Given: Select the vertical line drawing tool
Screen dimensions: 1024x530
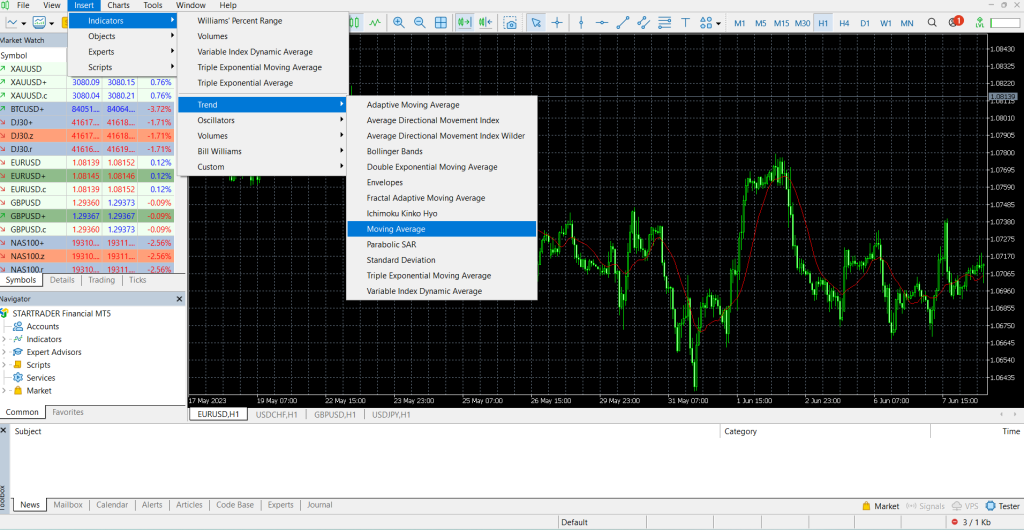Looking at the screenshot, I should [x=581, y=23].
